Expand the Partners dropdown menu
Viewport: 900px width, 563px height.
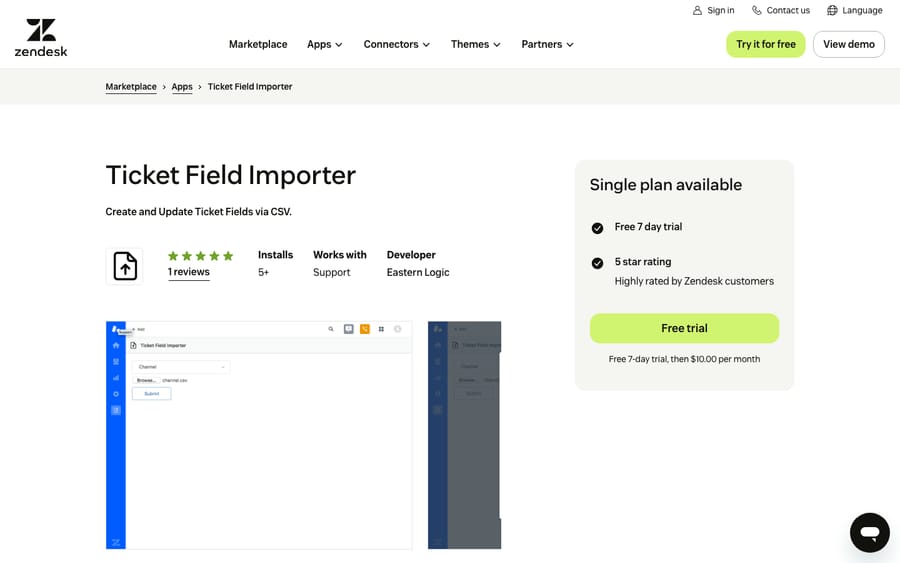click(x=547, y=44)
